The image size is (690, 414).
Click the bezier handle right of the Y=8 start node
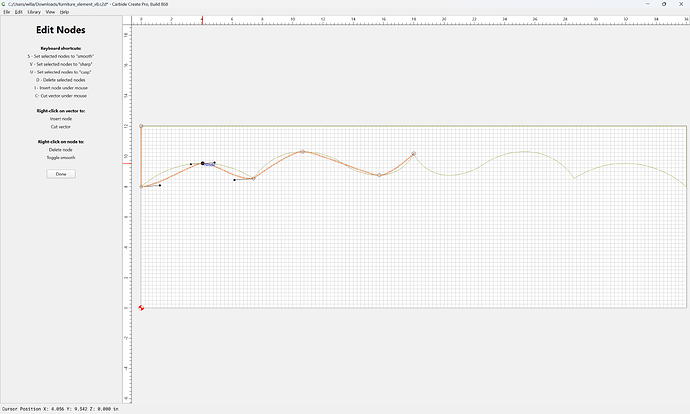click(x=160, y=185)
